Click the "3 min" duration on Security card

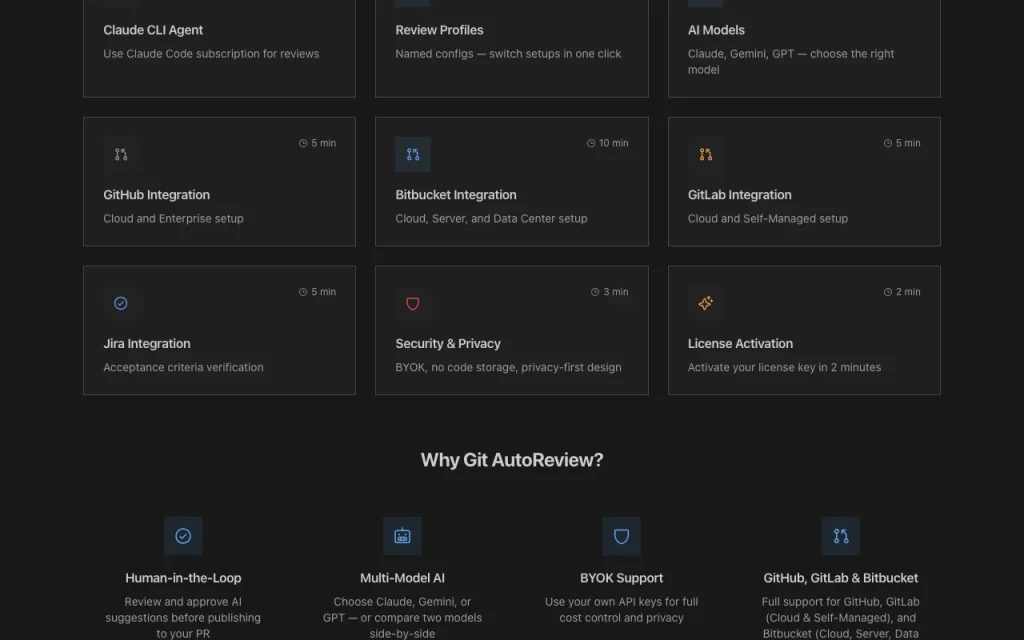pyautogui.click(x=615, y=292)
